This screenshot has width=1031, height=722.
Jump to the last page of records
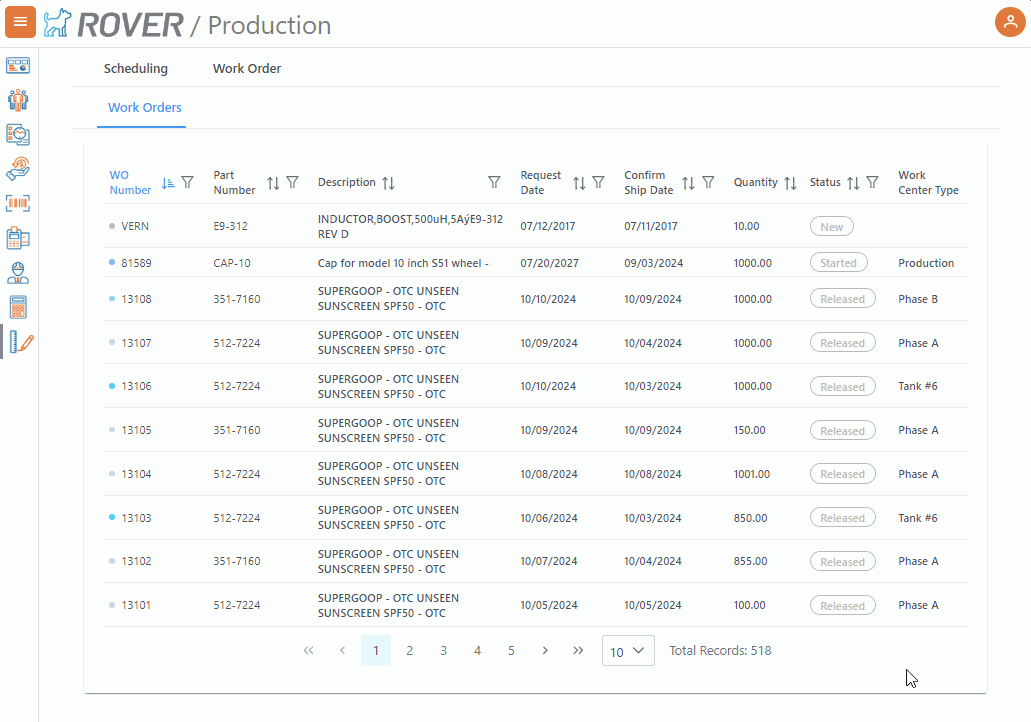pos(578,651)
